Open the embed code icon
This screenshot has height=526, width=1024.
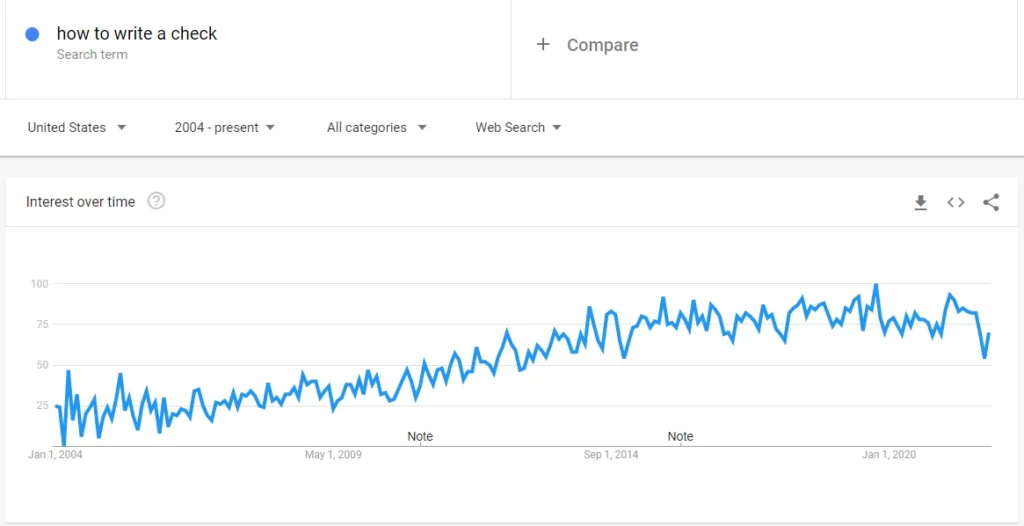coord(955,203)
